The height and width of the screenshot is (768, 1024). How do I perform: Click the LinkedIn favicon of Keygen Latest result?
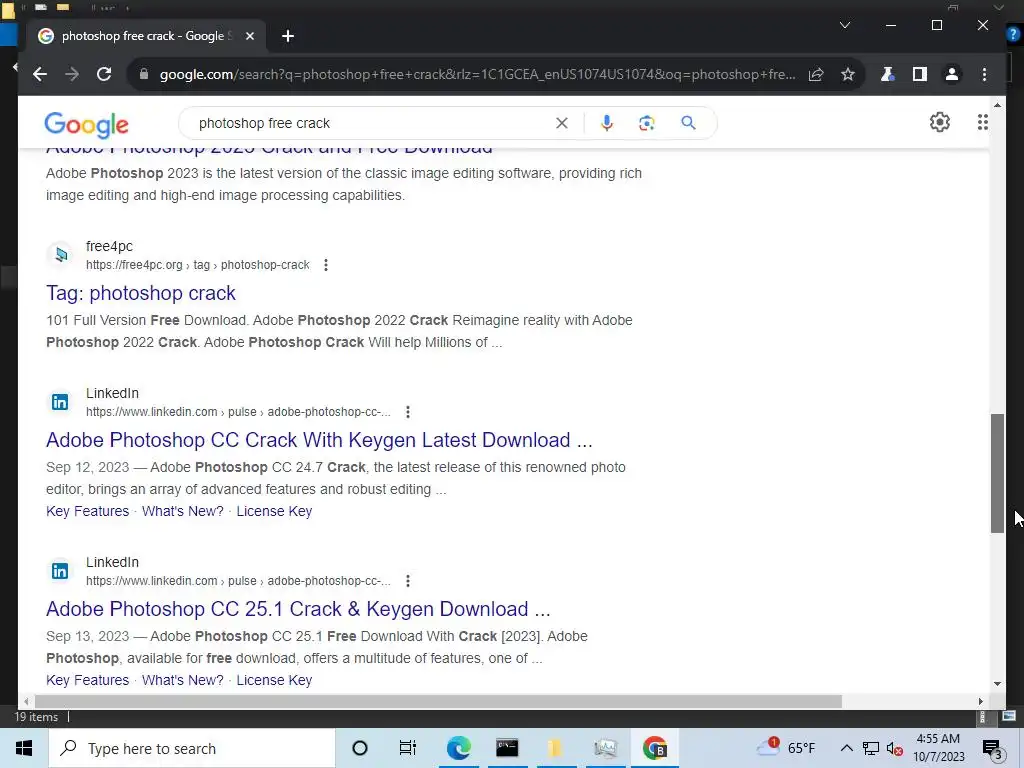point(60,402)
